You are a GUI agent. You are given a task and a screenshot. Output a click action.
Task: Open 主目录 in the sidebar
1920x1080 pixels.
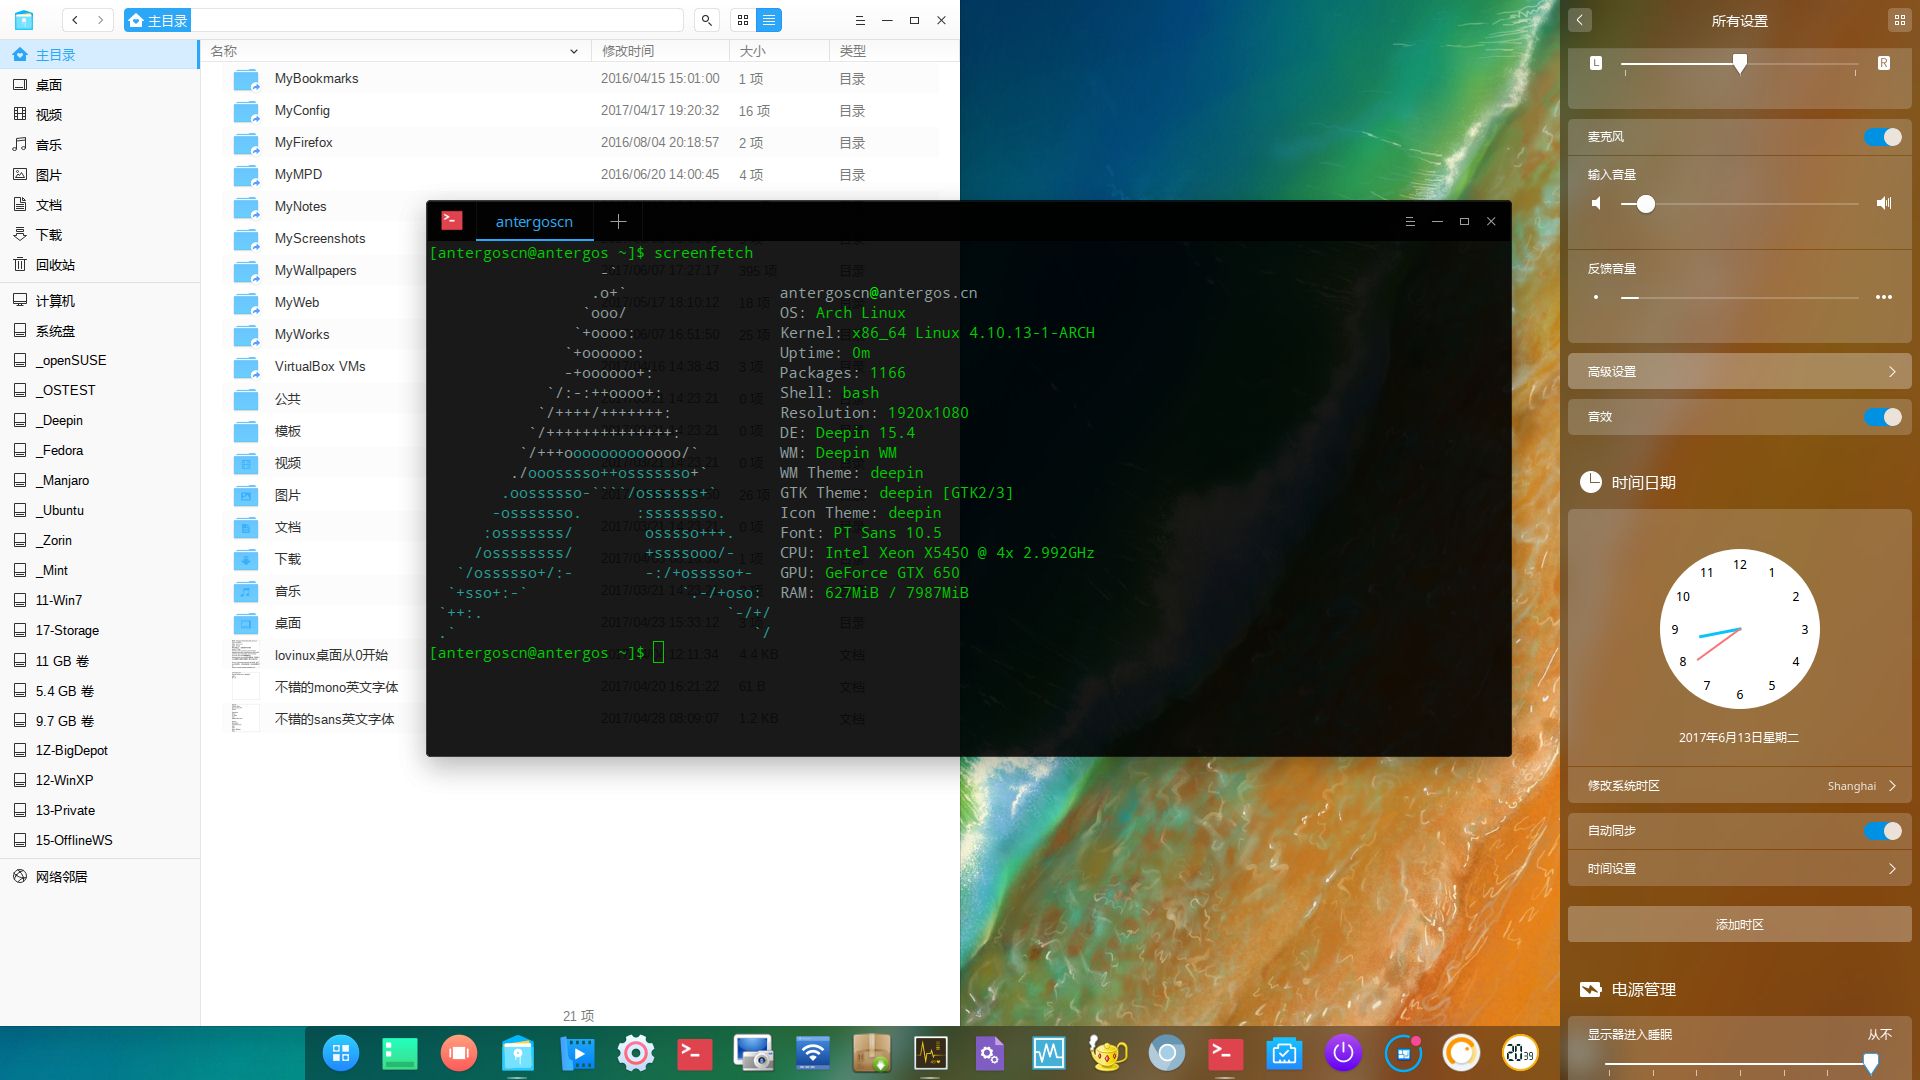(x=100, y=55)
